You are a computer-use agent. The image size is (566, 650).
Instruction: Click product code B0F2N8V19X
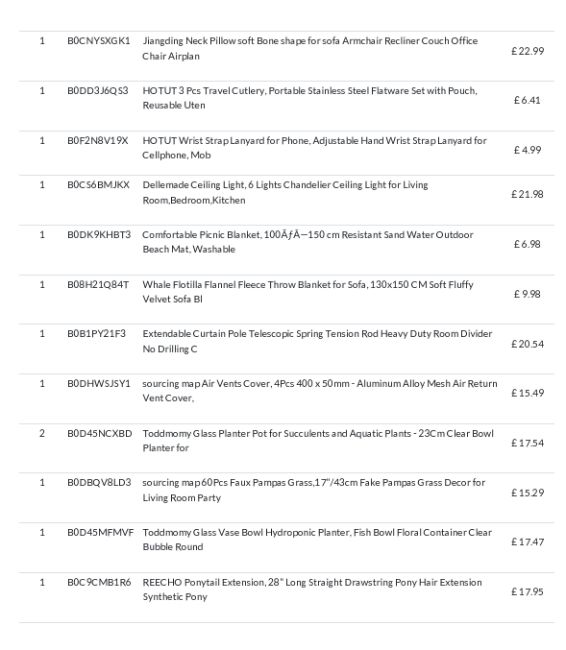tap(98, 141)
